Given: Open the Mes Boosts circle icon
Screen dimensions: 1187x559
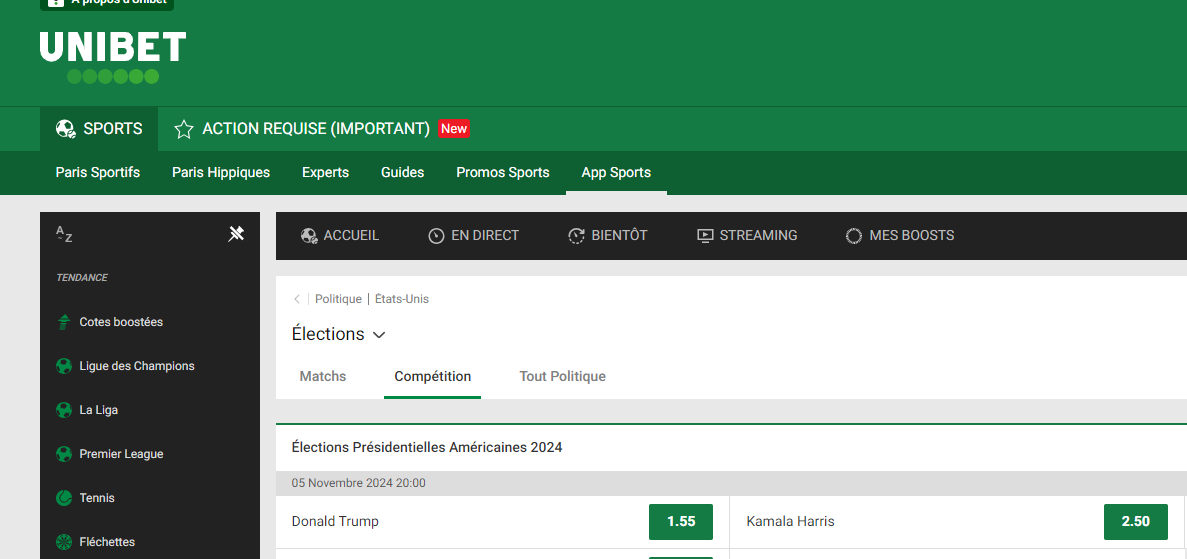Looking at the screenshot, I should (854, 236).
